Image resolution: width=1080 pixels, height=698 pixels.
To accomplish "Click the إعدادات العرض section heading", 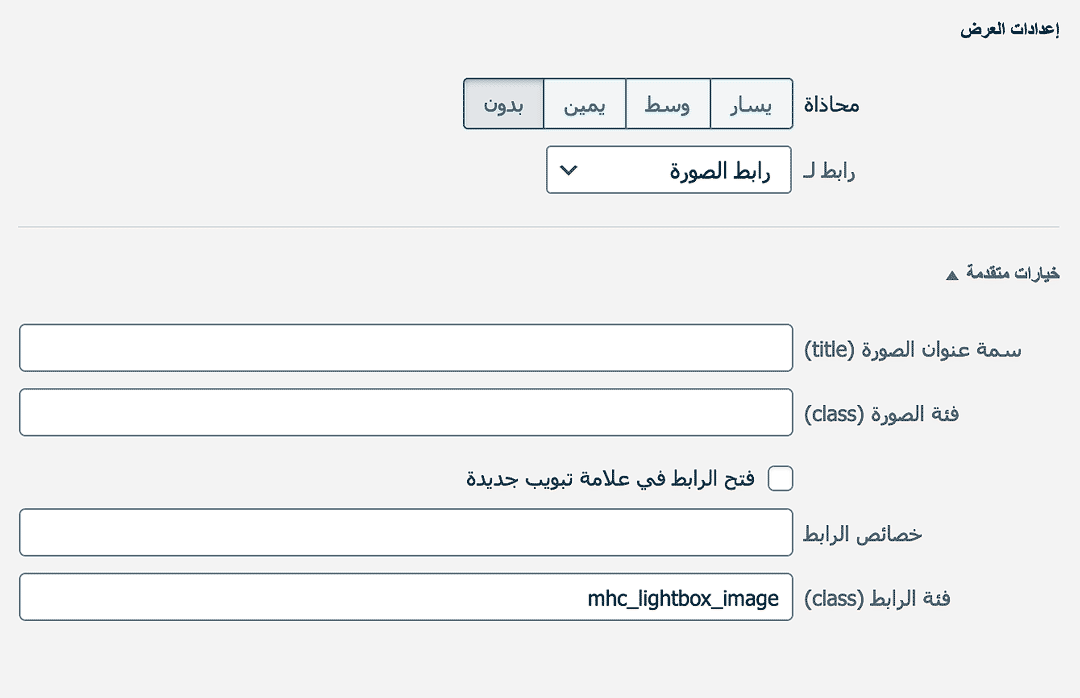I will (x=1010, y=29).
